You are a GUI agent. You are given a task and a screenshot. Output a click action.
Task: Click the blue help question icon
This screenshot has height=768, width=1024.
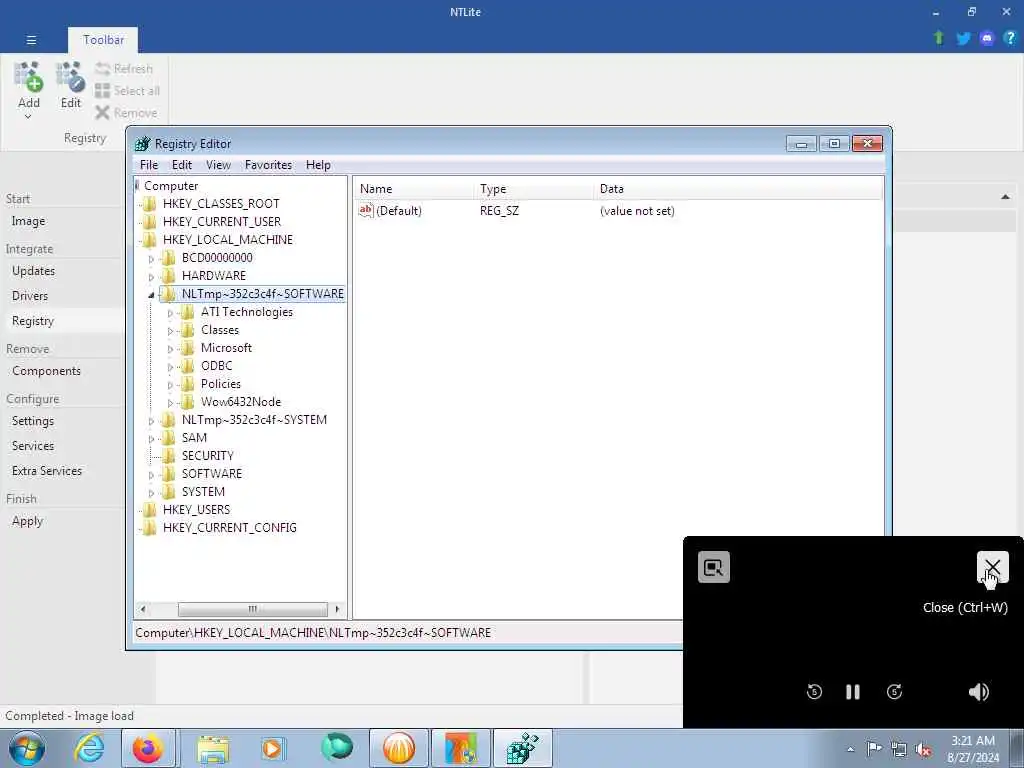tap(1010, 38)
